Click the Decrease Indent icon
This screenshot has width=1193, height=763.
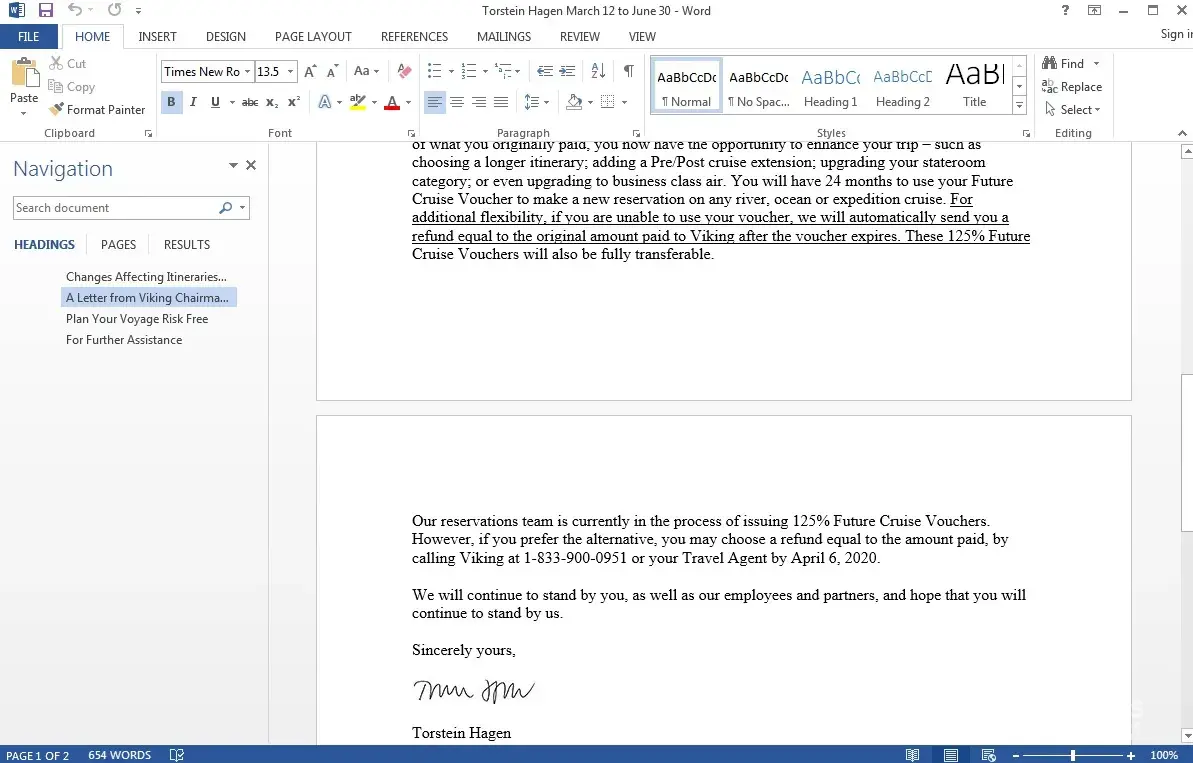pos(544,71)
